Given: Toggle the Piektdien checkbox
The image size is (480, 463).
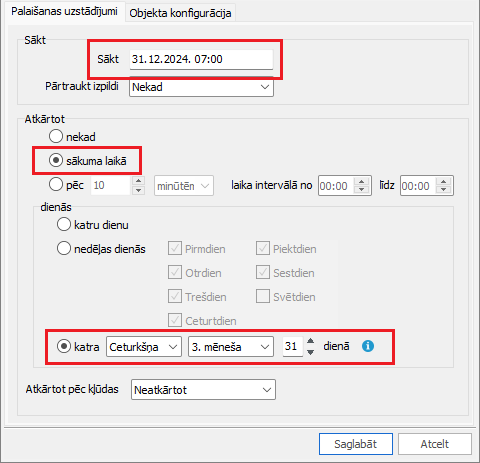Looking at the screenshot, I should click(263, 248).
